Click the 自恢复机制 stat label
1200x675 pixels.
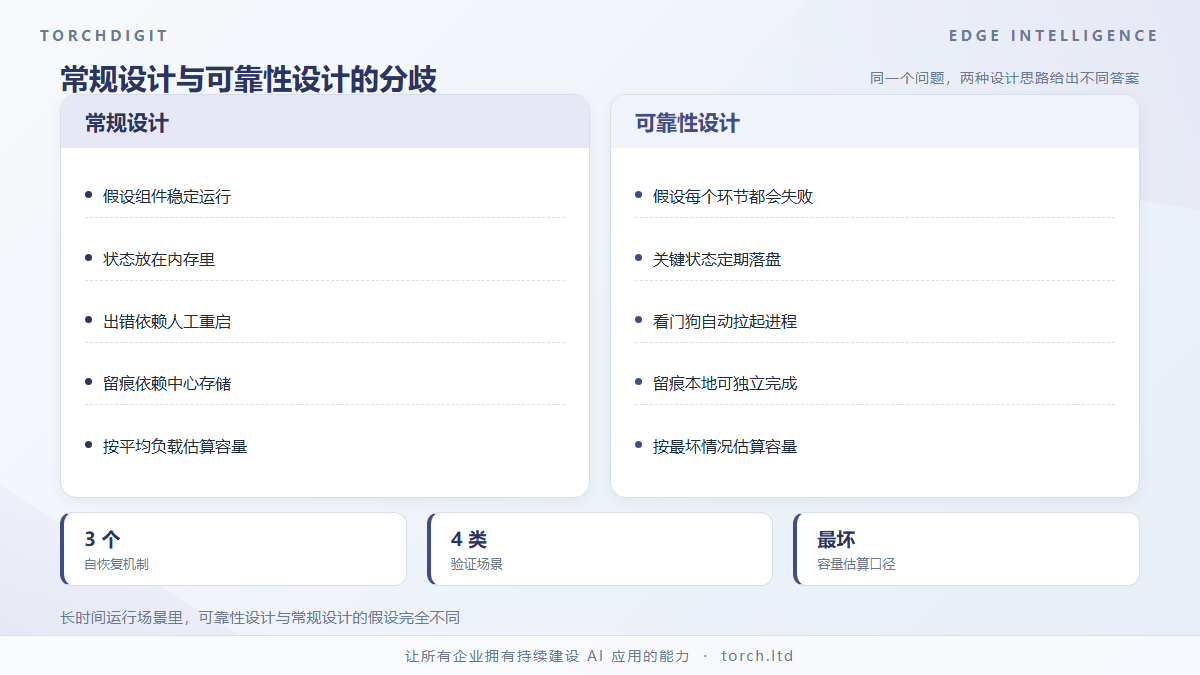[117, 564]
